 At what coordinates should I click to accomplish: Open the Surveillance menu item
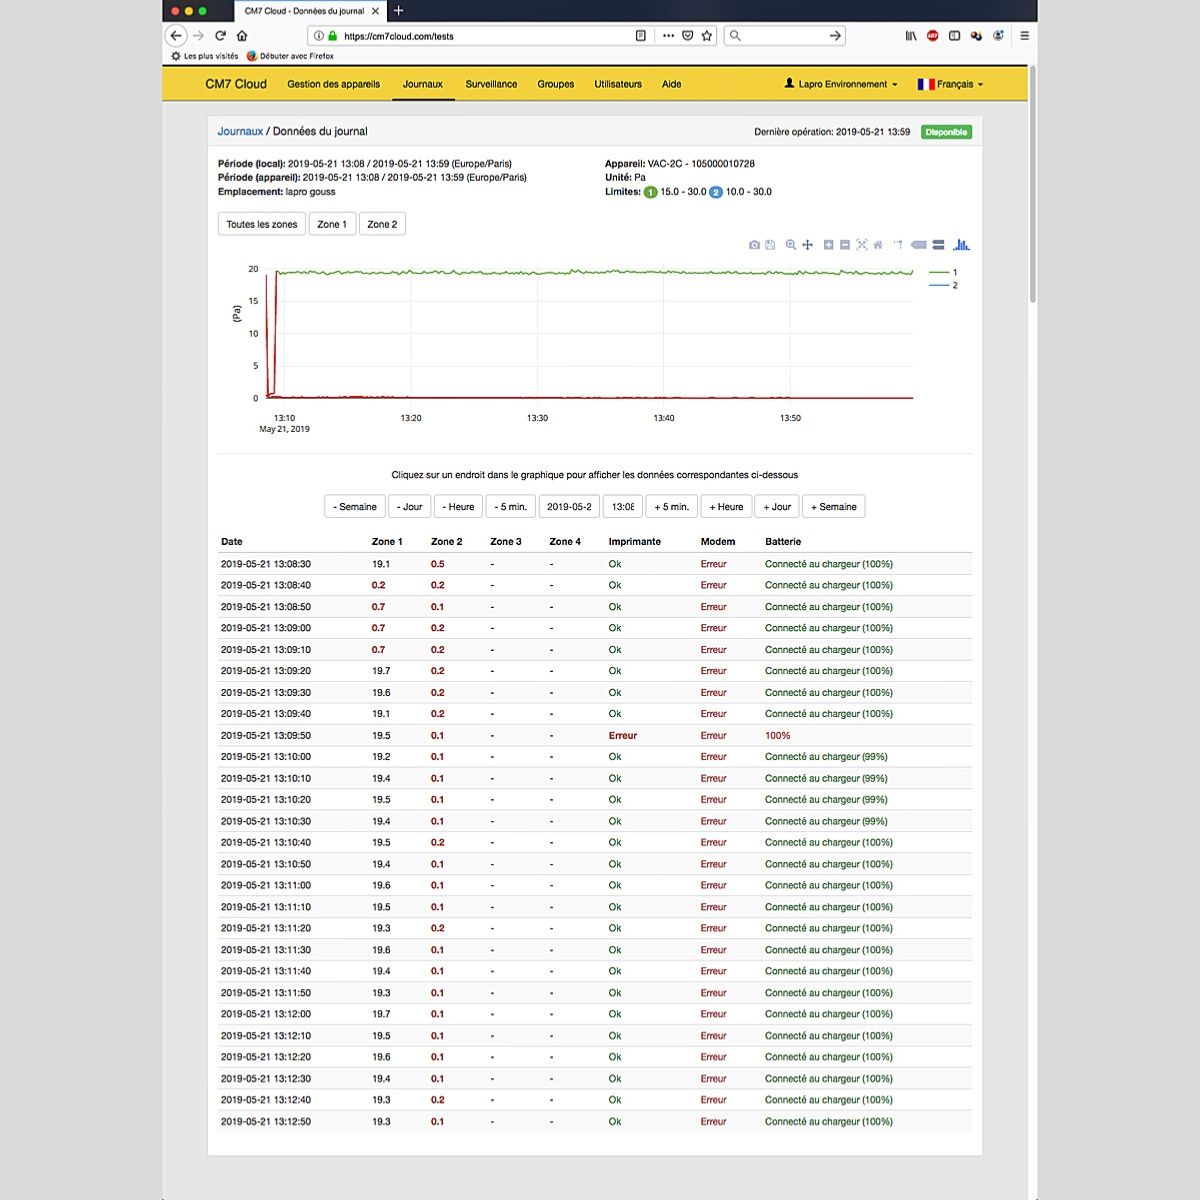tap(491, 84)
